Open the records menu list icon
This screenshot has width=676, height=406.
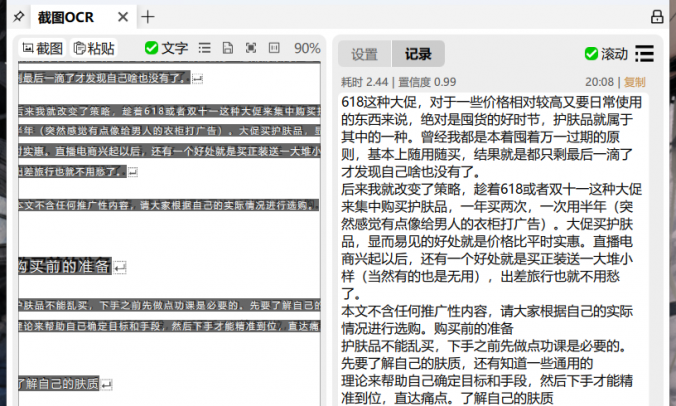click(645, 54)
